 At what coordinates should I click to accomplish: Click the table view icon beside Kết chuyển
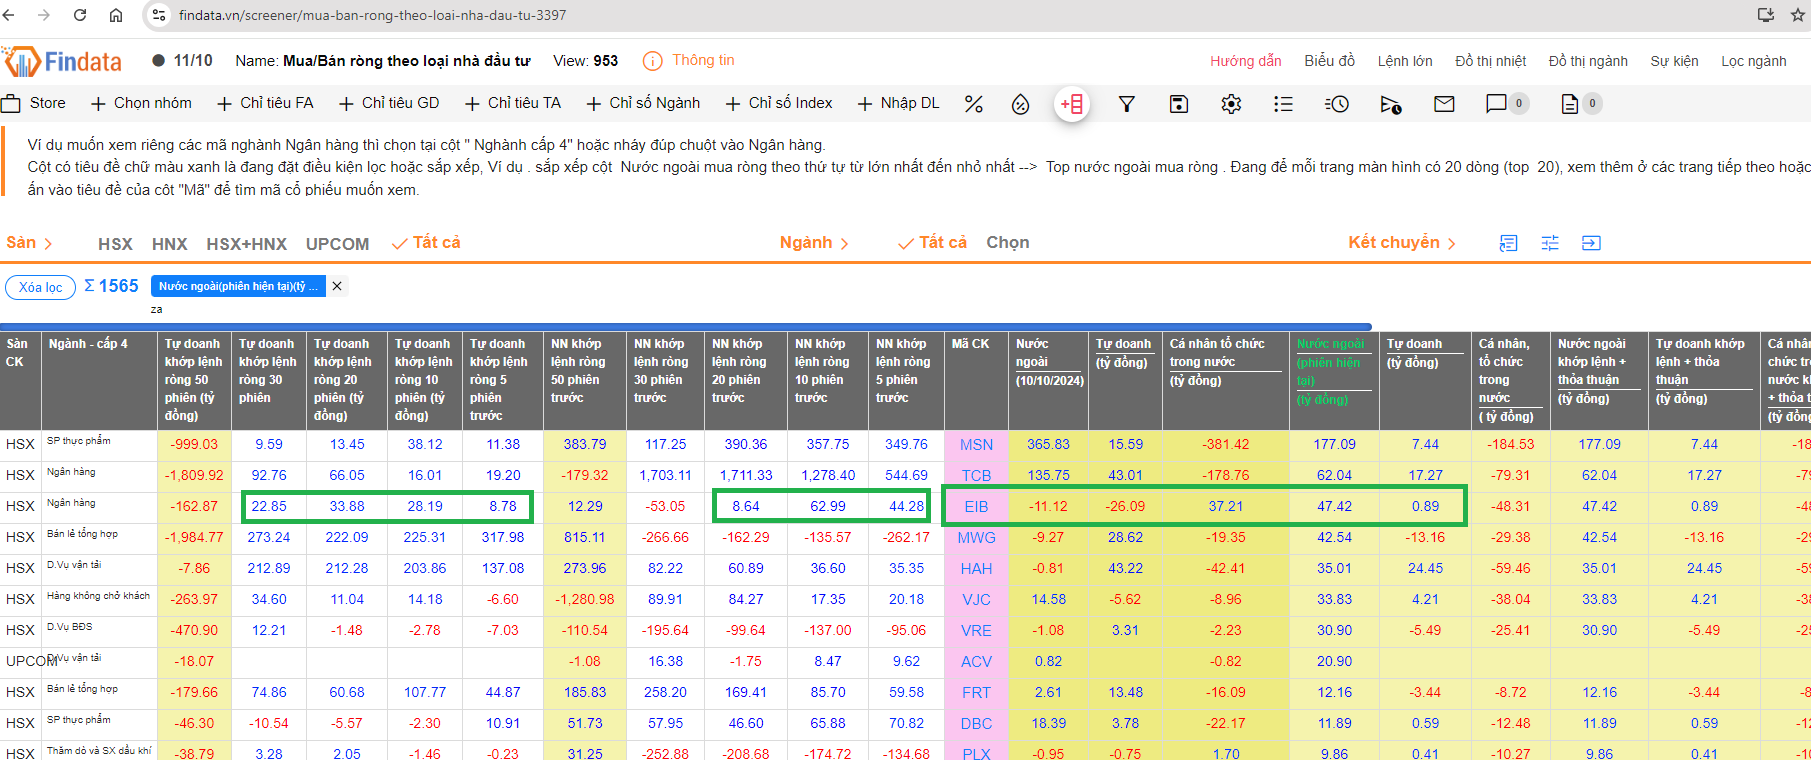1509,243
